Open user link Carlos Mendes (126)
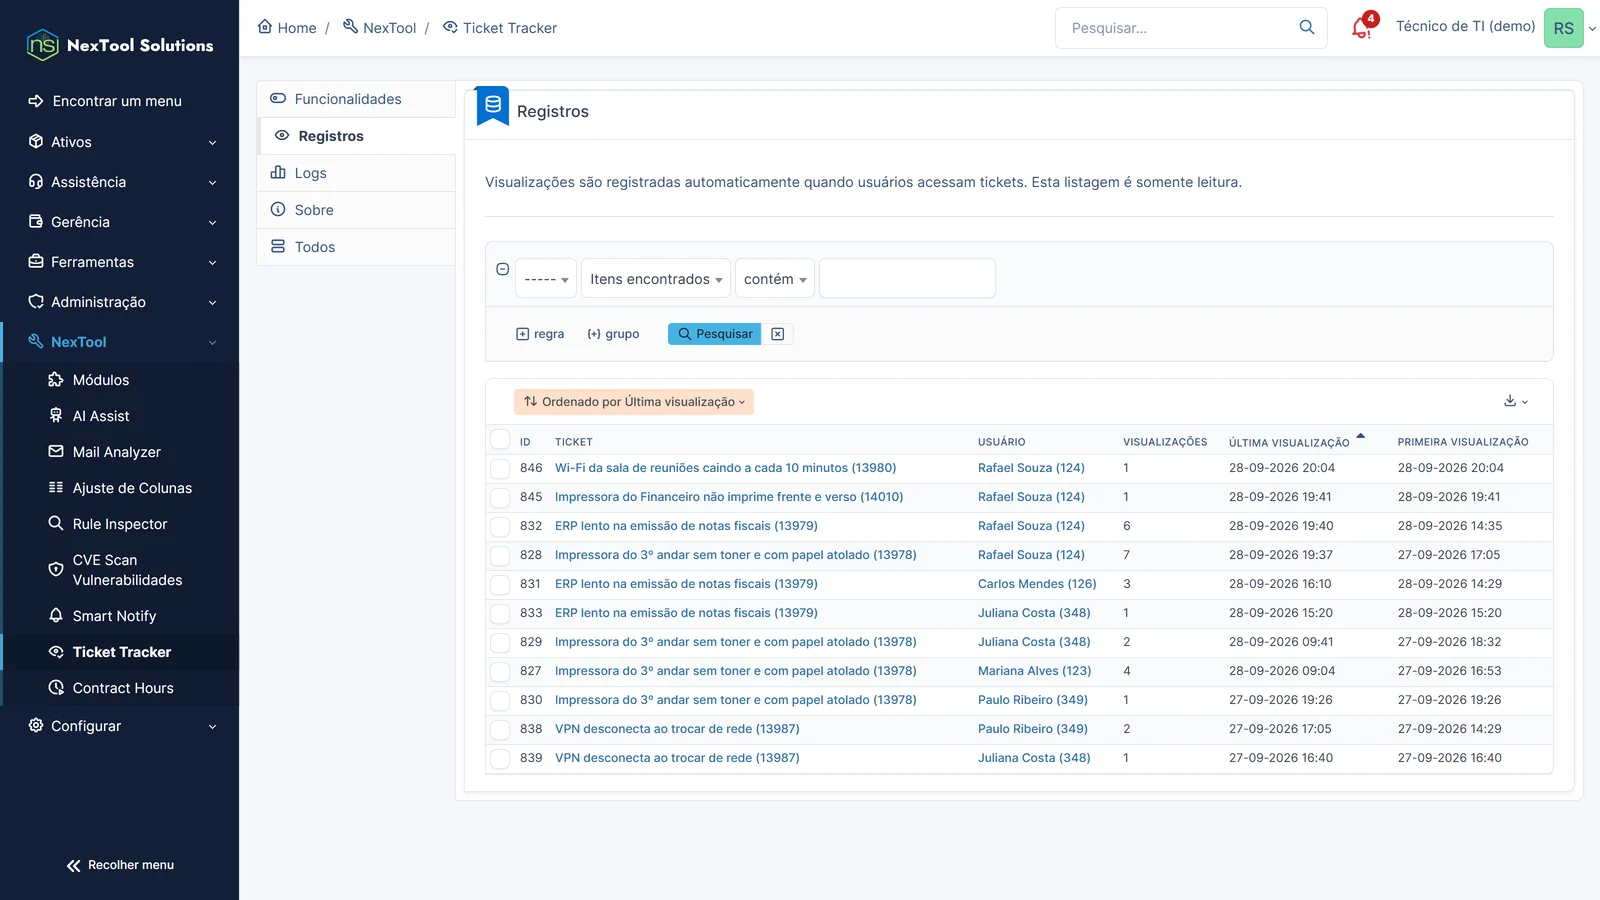 coord(1037,584)
